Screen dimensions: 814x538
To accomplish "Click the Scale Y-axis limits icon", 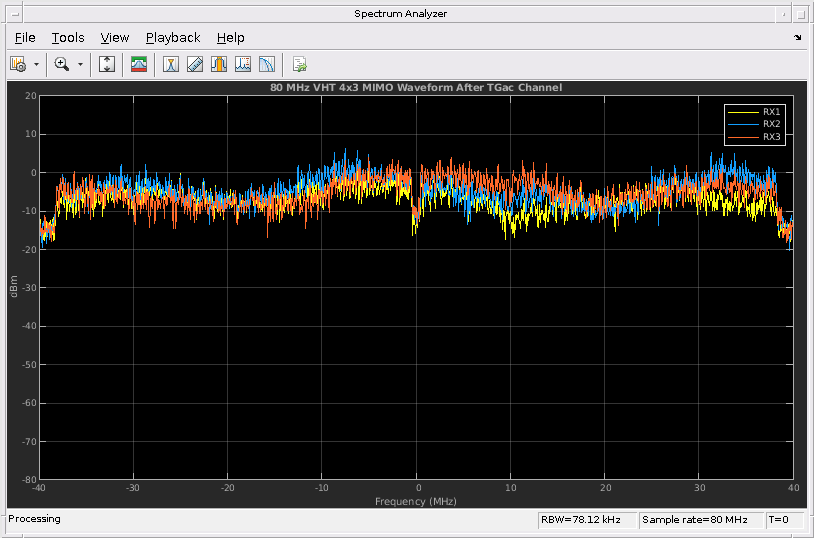I will (x=107, y=64).
